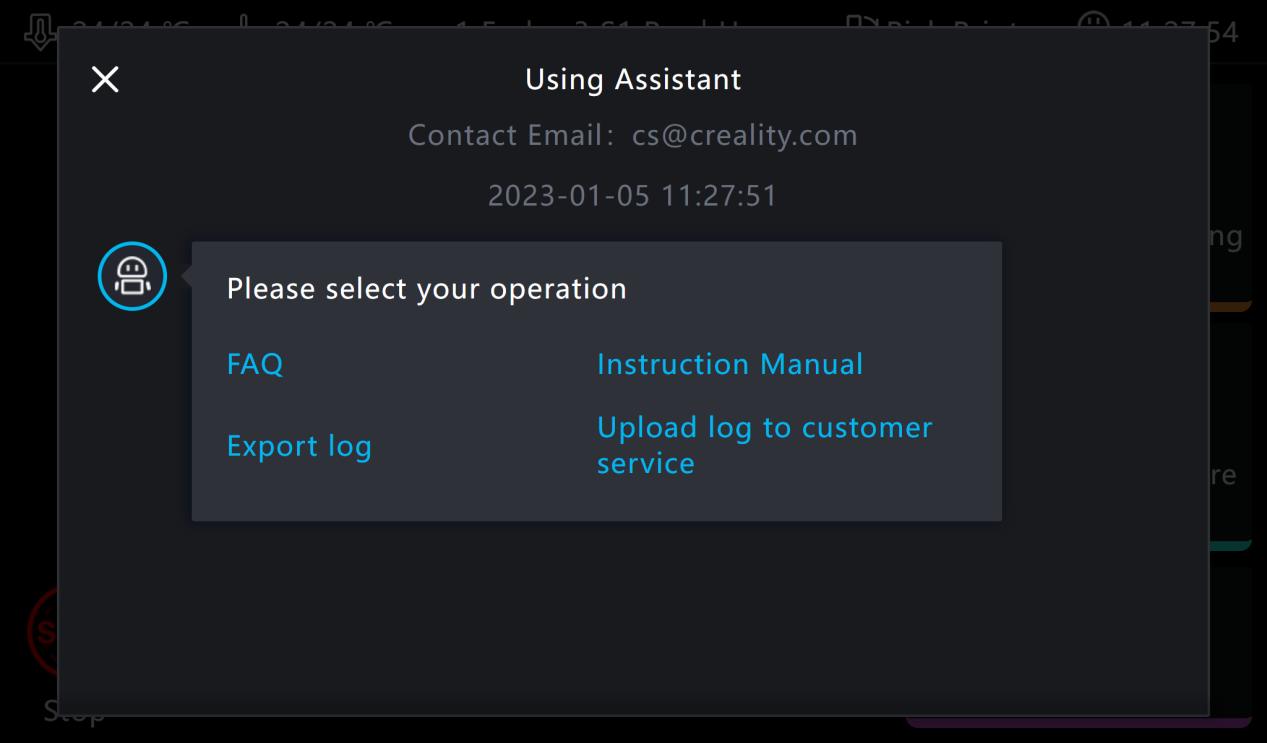Image resolution: width=1267 pixels, height=743 pixels.
Task: Click the 2023-01-05 message timestamp
Action: click(x=632, y=195)
